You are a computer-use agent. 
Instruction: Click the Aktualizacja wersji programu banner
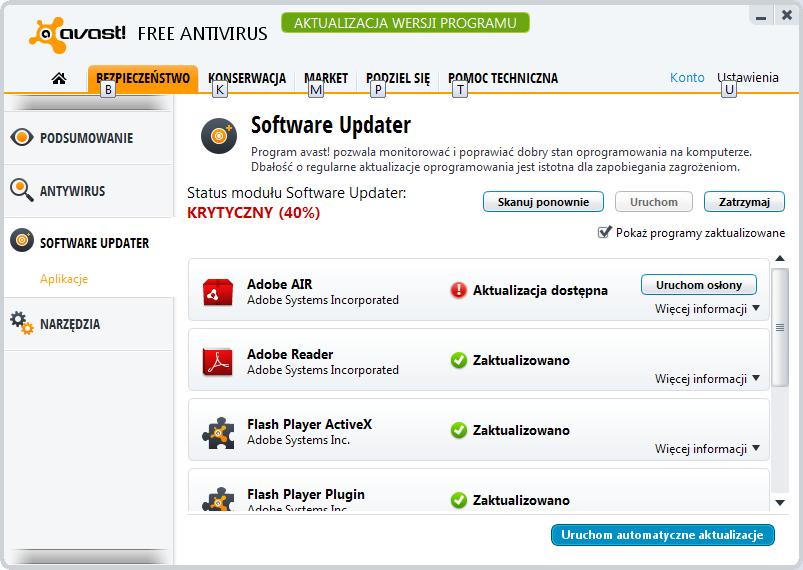405,23
